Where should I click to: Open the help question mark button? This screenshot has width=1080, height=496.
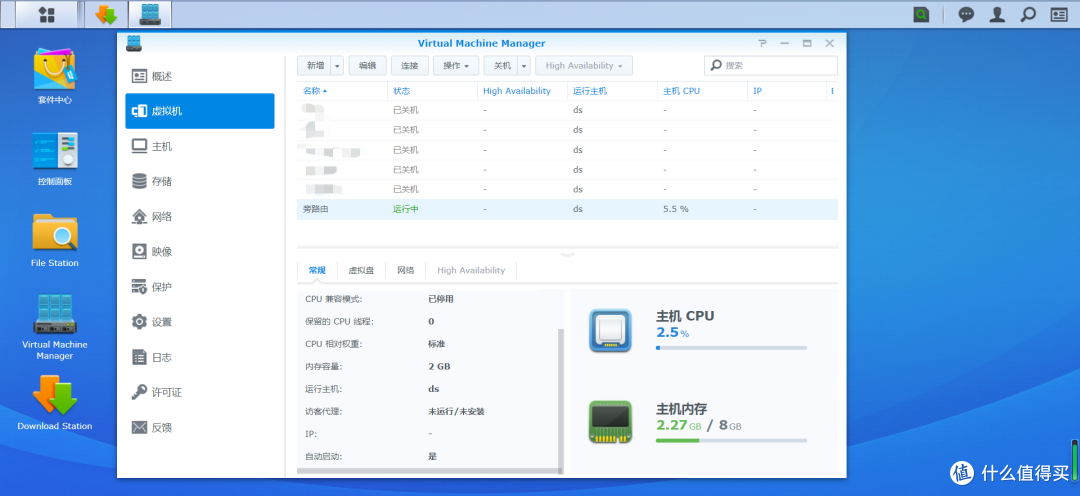[x=762, y=43]
